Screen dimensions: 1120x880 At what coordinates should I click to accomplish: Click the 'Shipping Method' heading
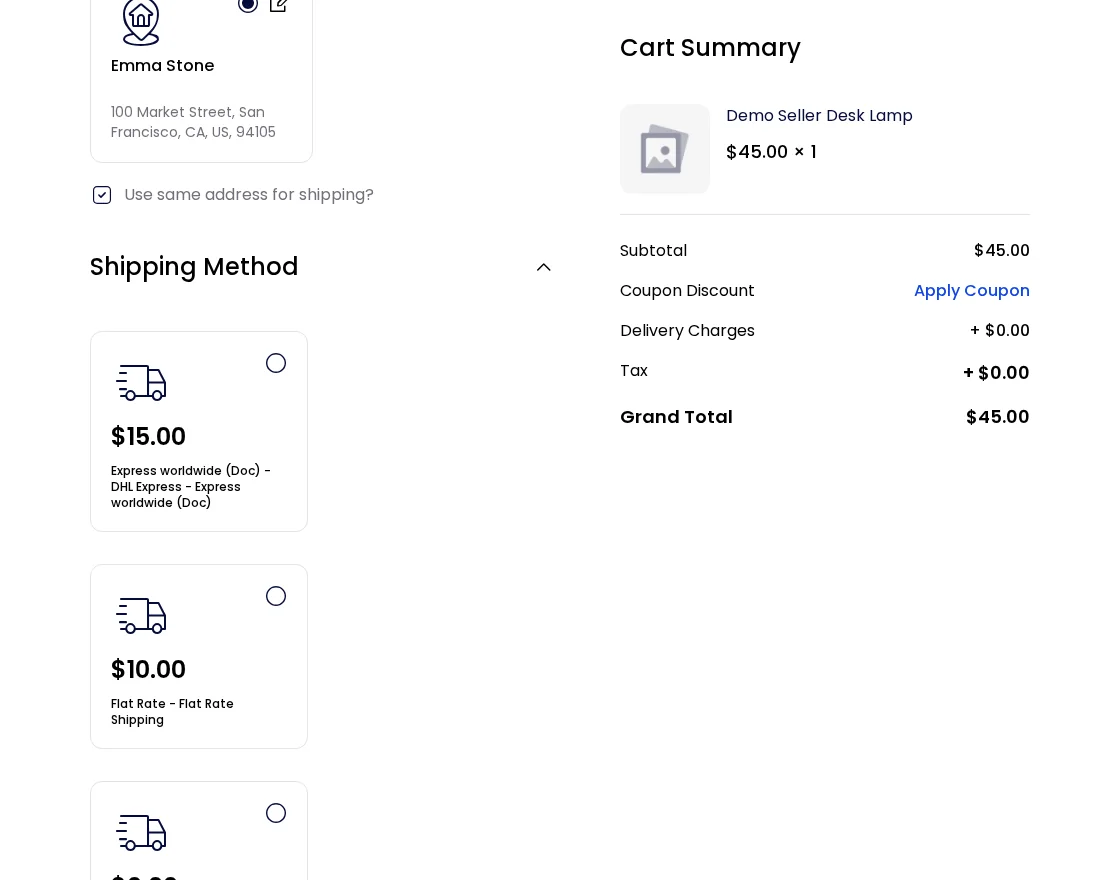pyautogui.click(x=194, y=266)
